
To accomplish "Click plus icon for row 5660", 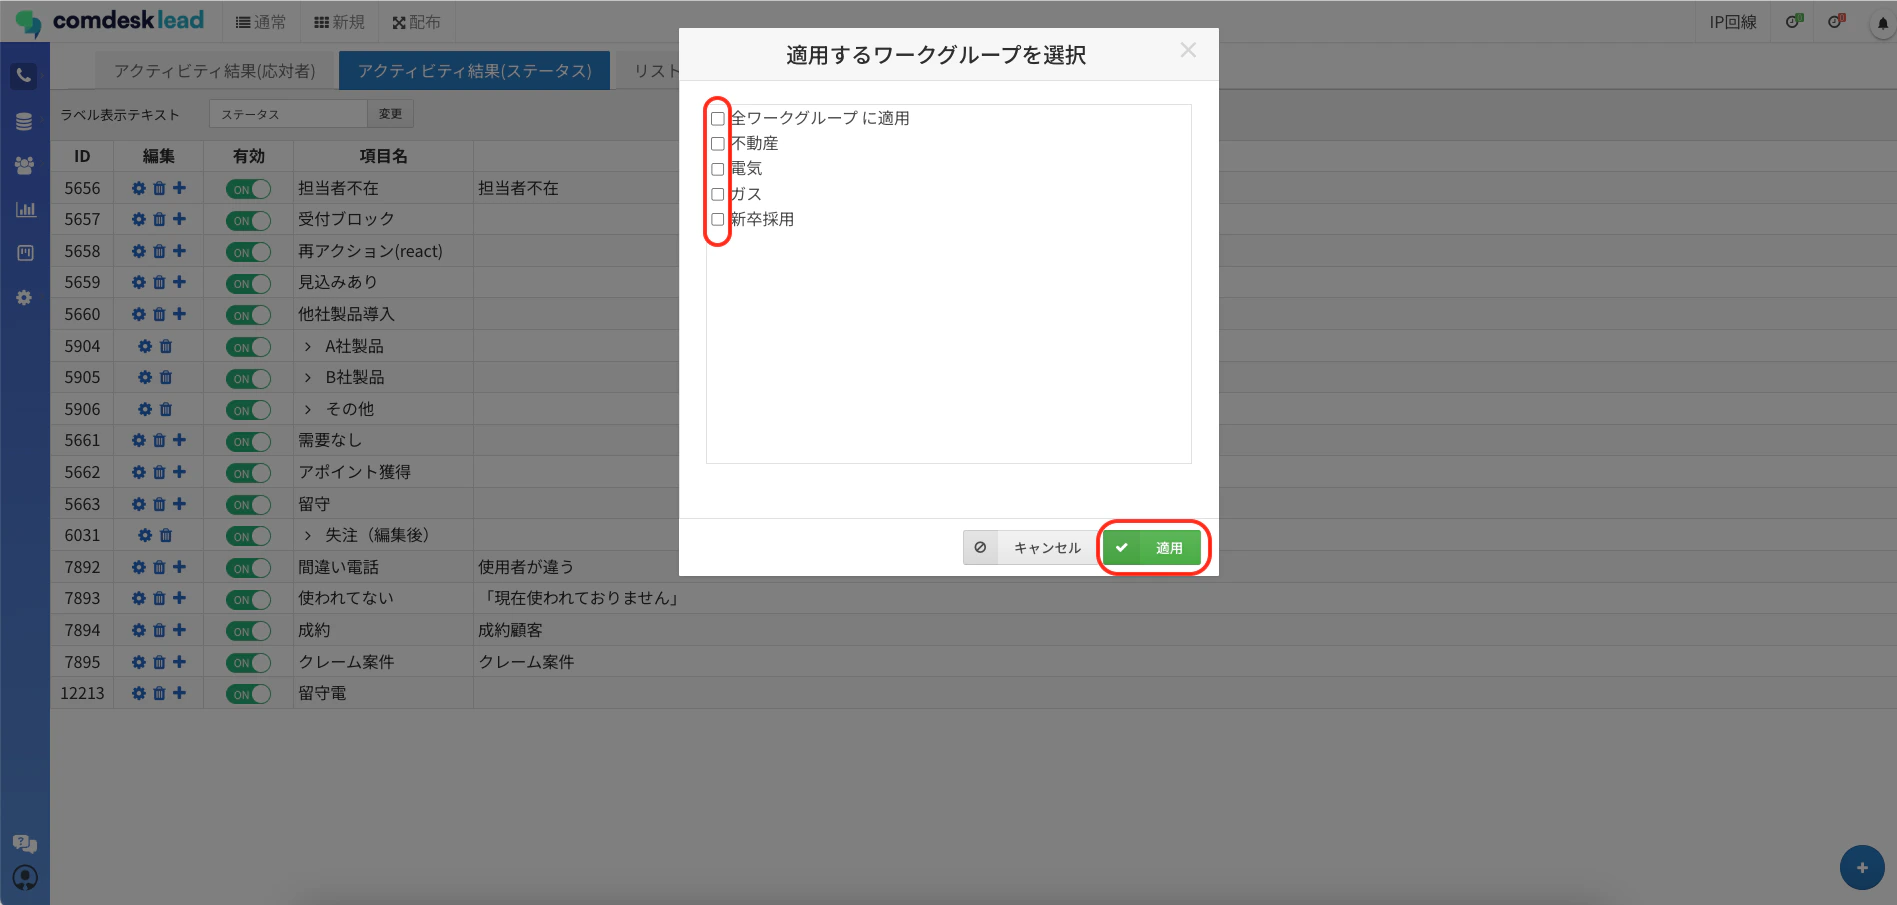I will (179, 314).
